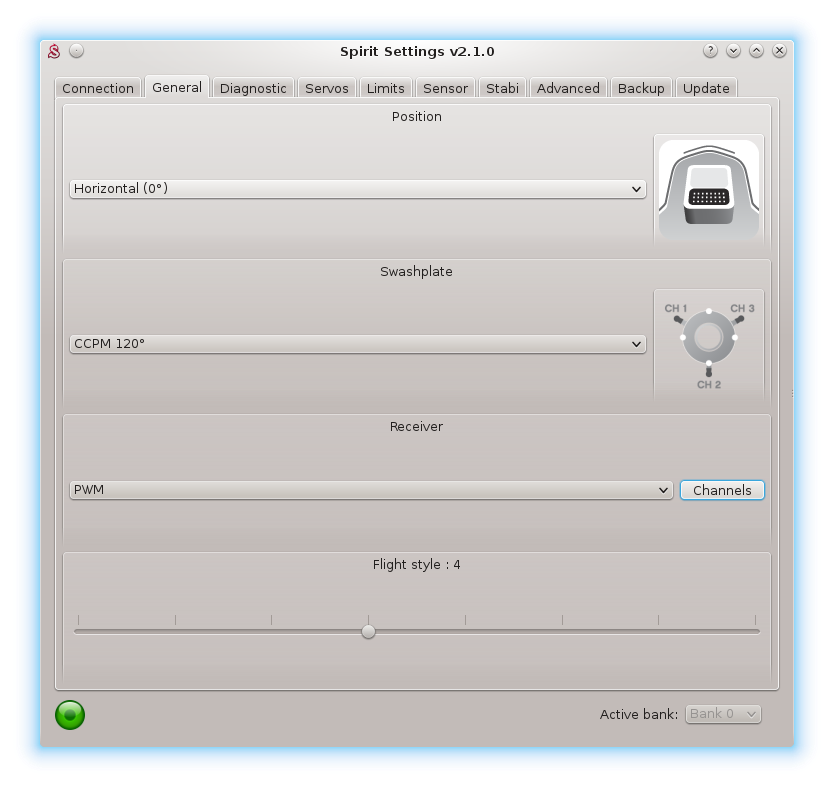Image resolution: width=834 pixels, height=787 pixels.
Task: Click the Spirit logo icon in title bar
Action: (55, 51)
